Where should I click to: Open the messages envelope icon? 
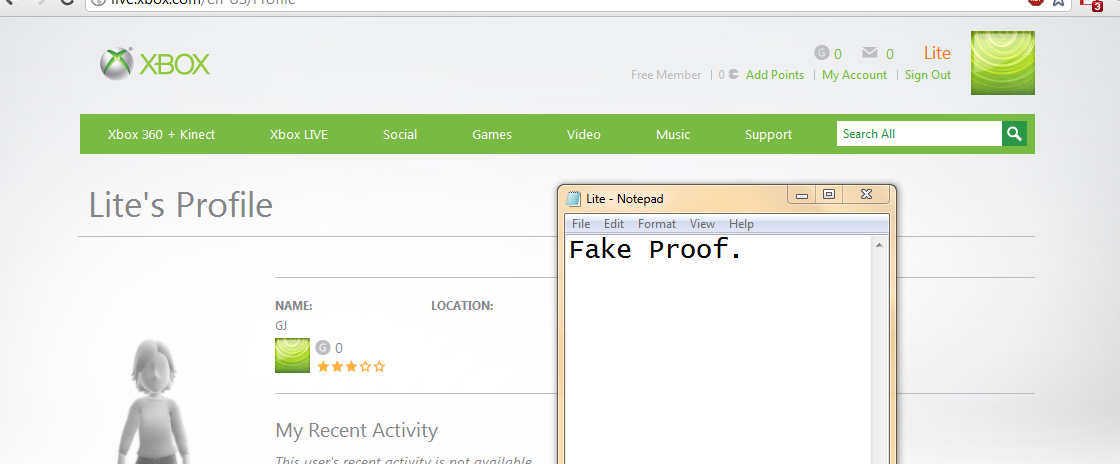click(x=869, y=52)
